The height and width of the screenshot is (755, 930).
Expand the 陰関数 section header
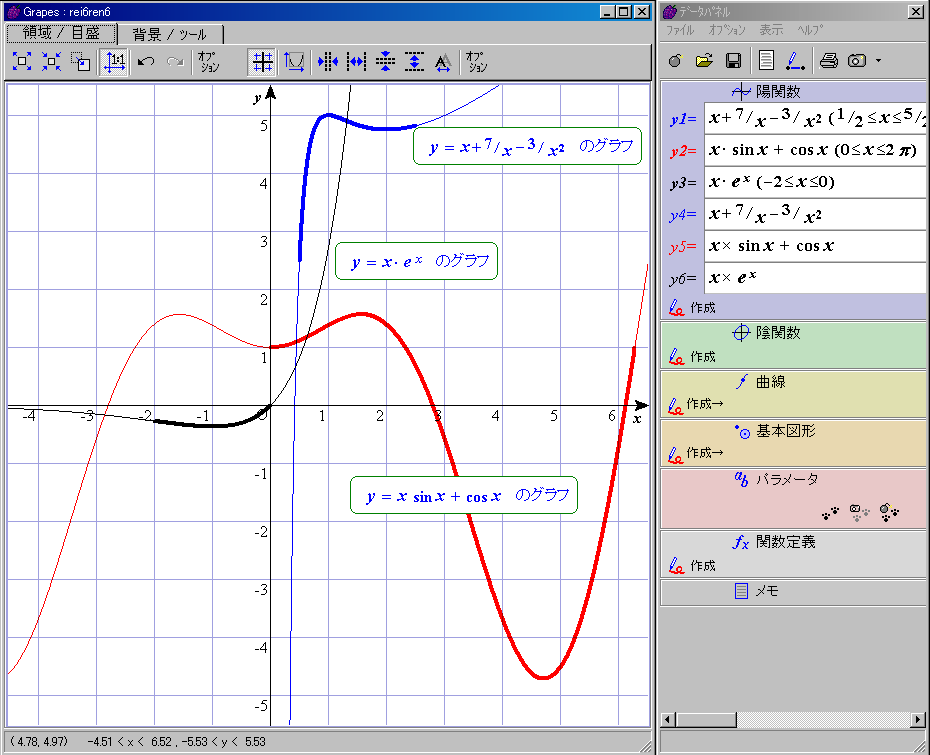[x=766, y=333]
